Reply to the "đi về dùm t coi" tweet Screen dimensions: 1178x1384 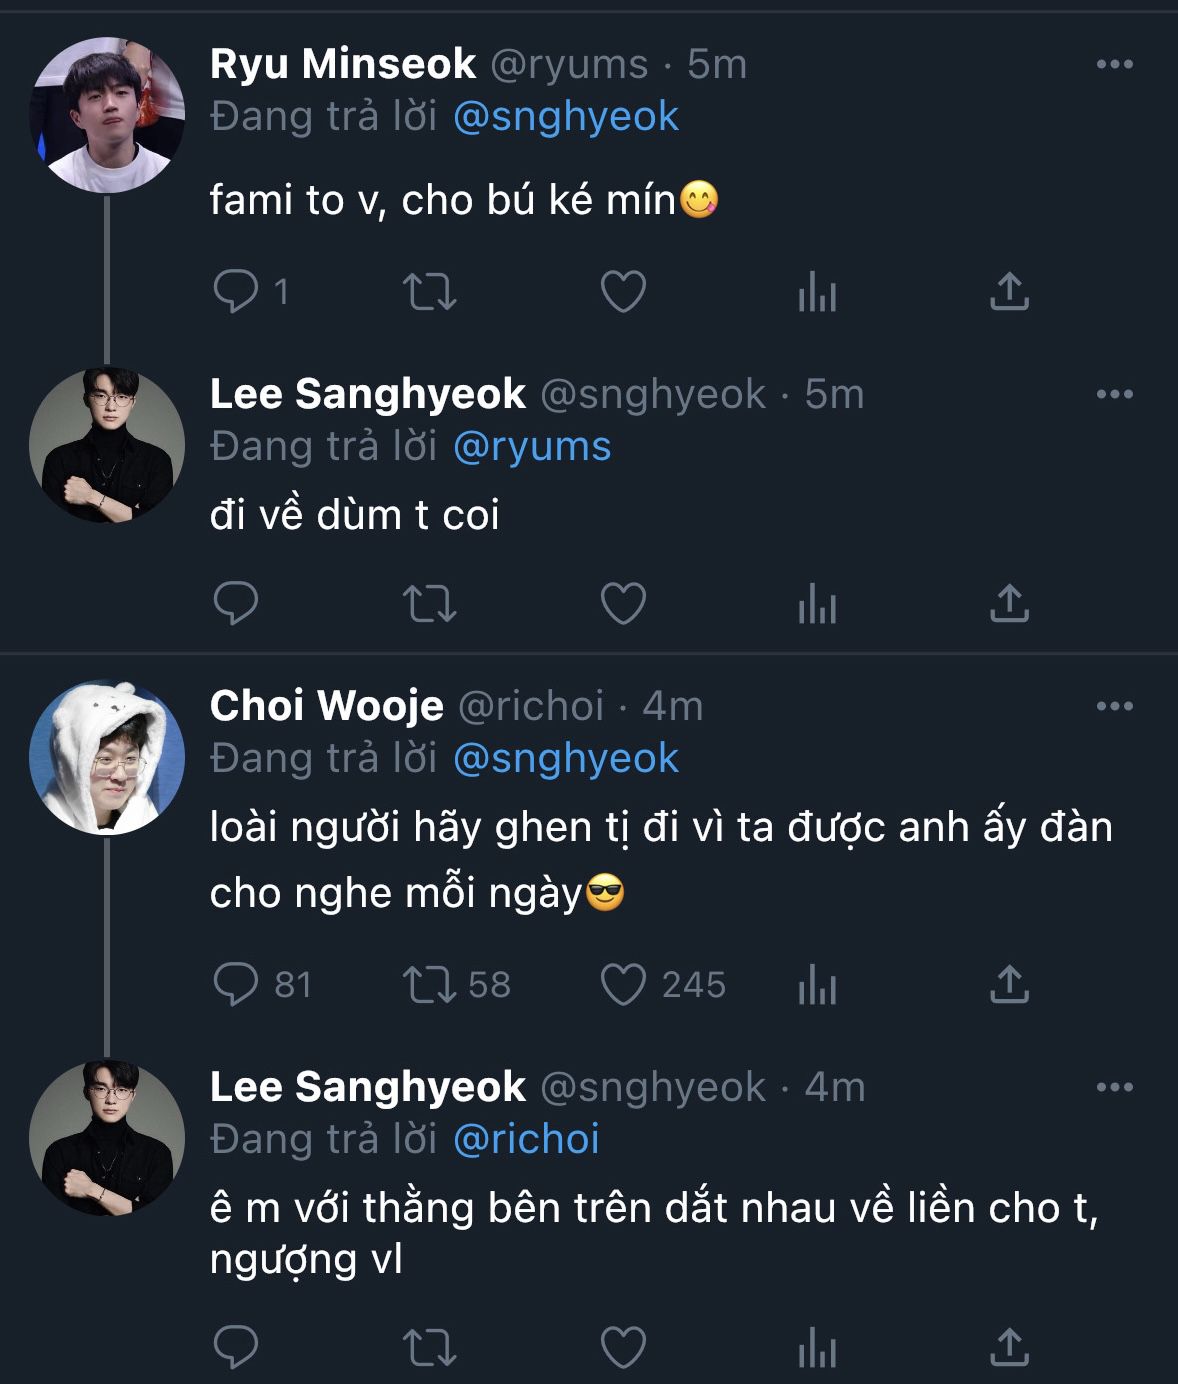click(x=237, y=603)
